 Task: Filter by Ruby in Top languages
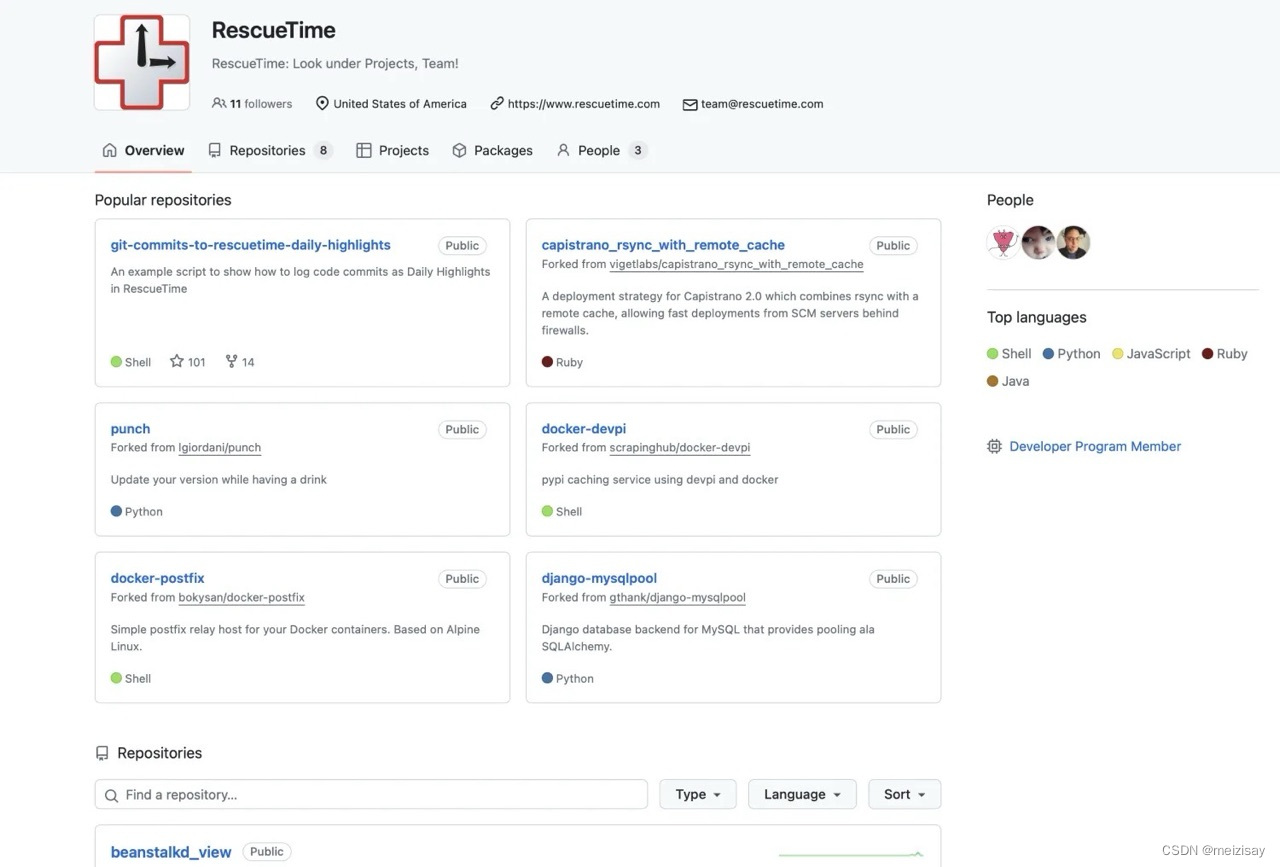click(x=1225, y=353)
